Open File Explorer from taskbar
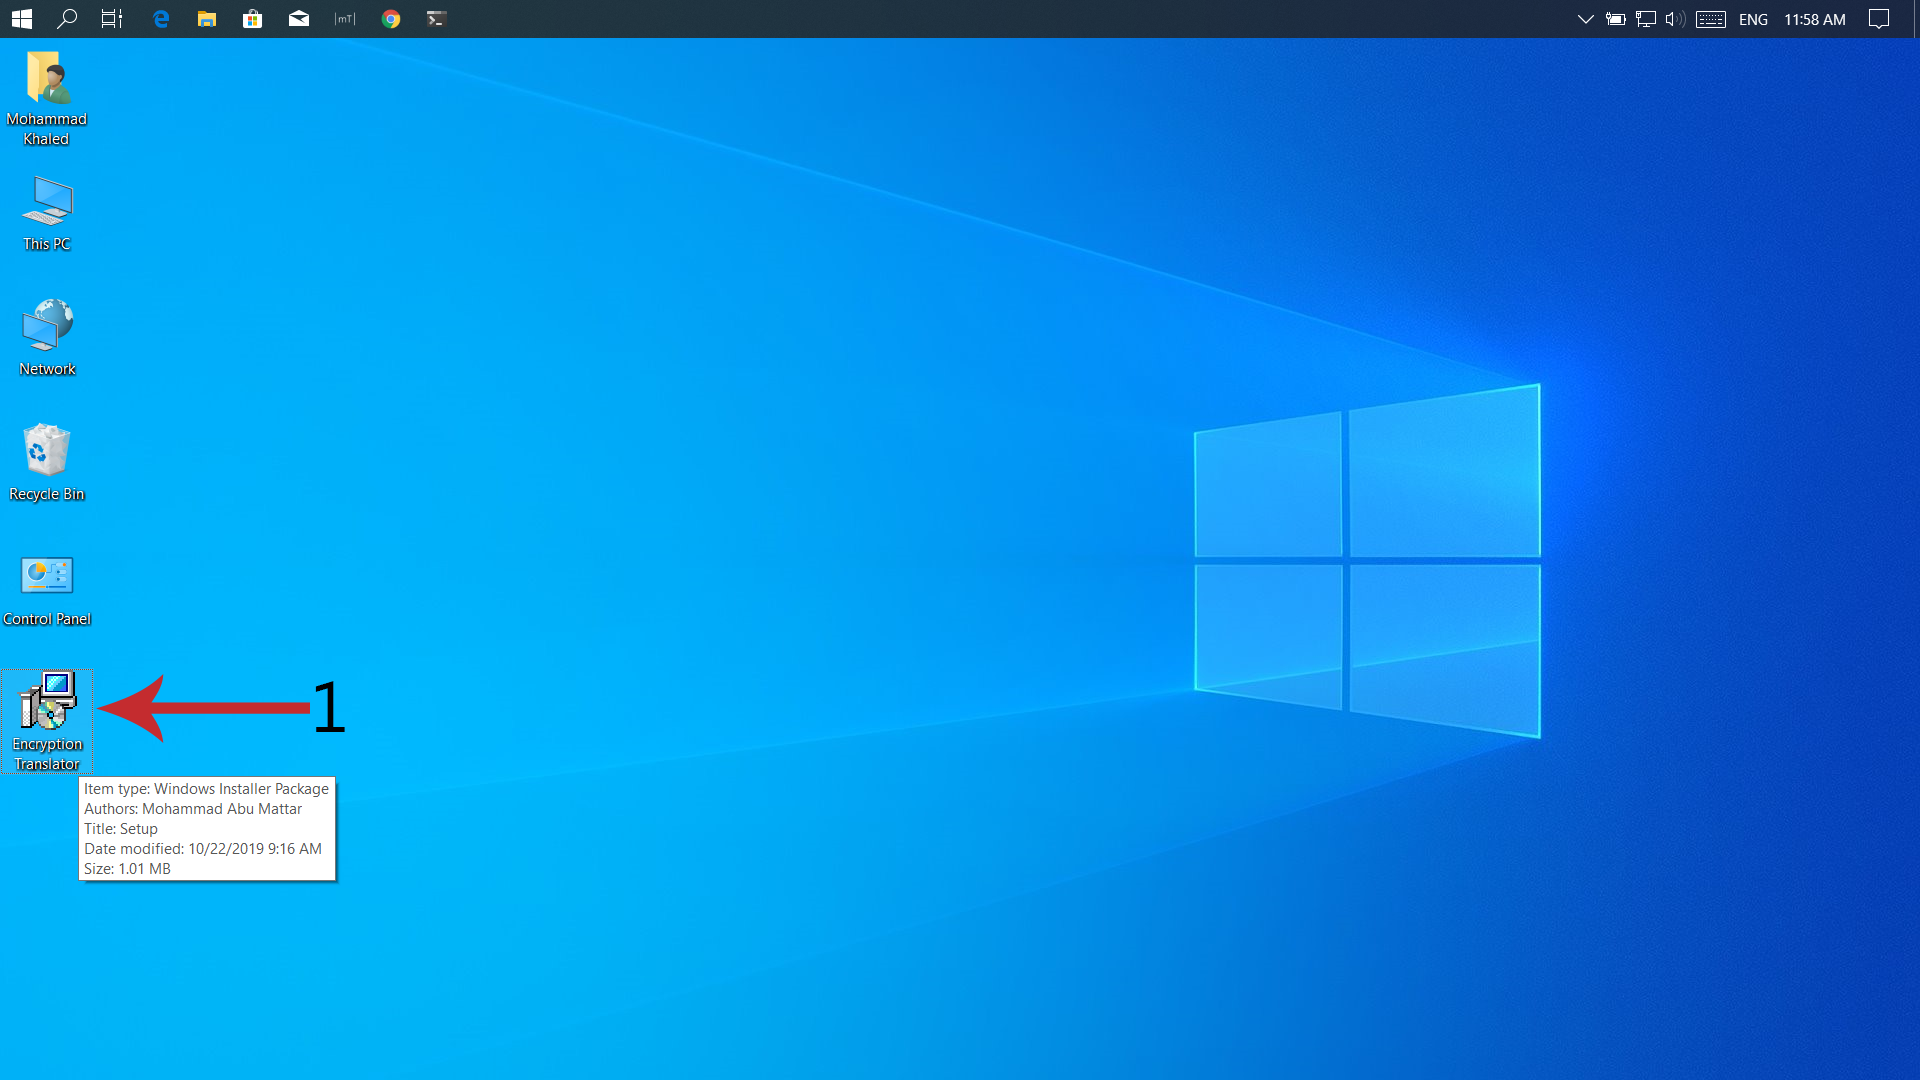Image resolution: width=1920 pixels, height=1080 pixels. [x=206, y=18]
